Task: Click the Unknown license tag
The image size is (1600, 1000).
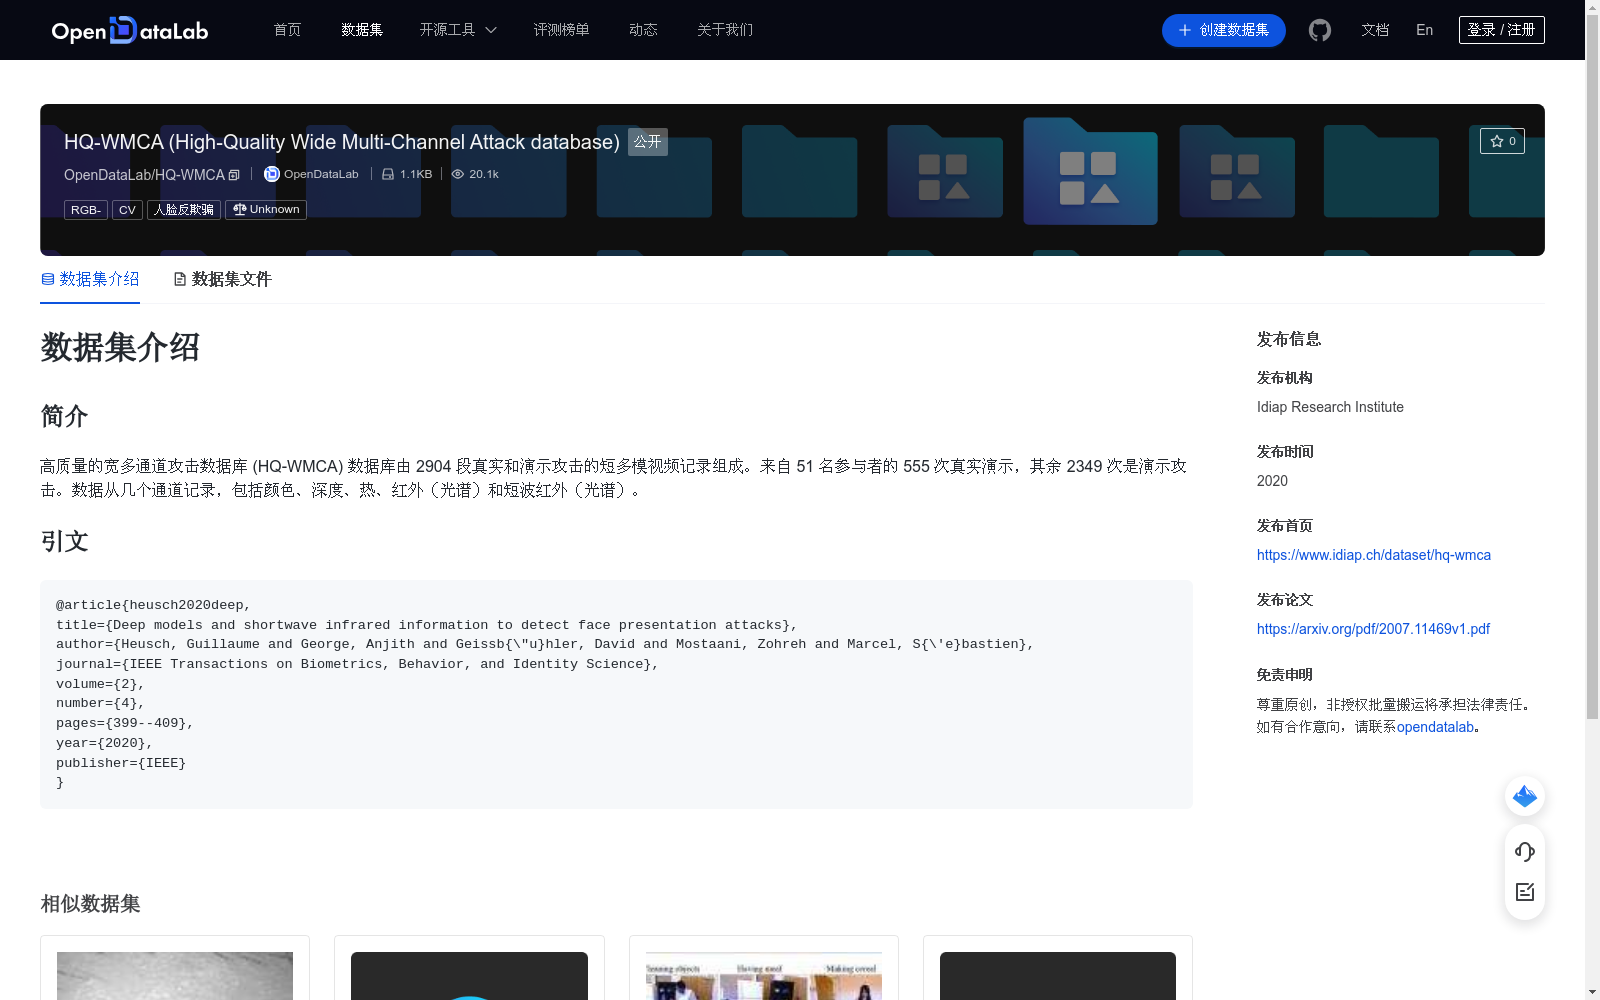Action: point(266,210)
